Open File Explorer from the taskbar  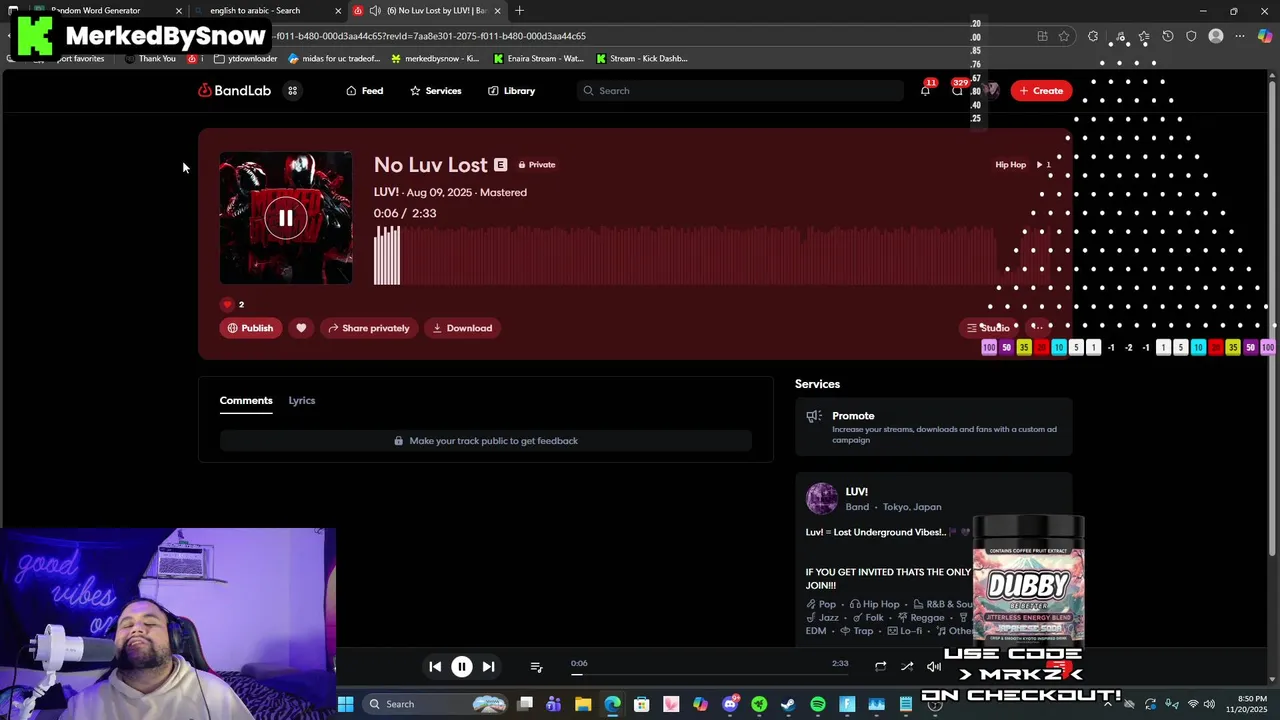pyautogui.click(x=583, y=704)
